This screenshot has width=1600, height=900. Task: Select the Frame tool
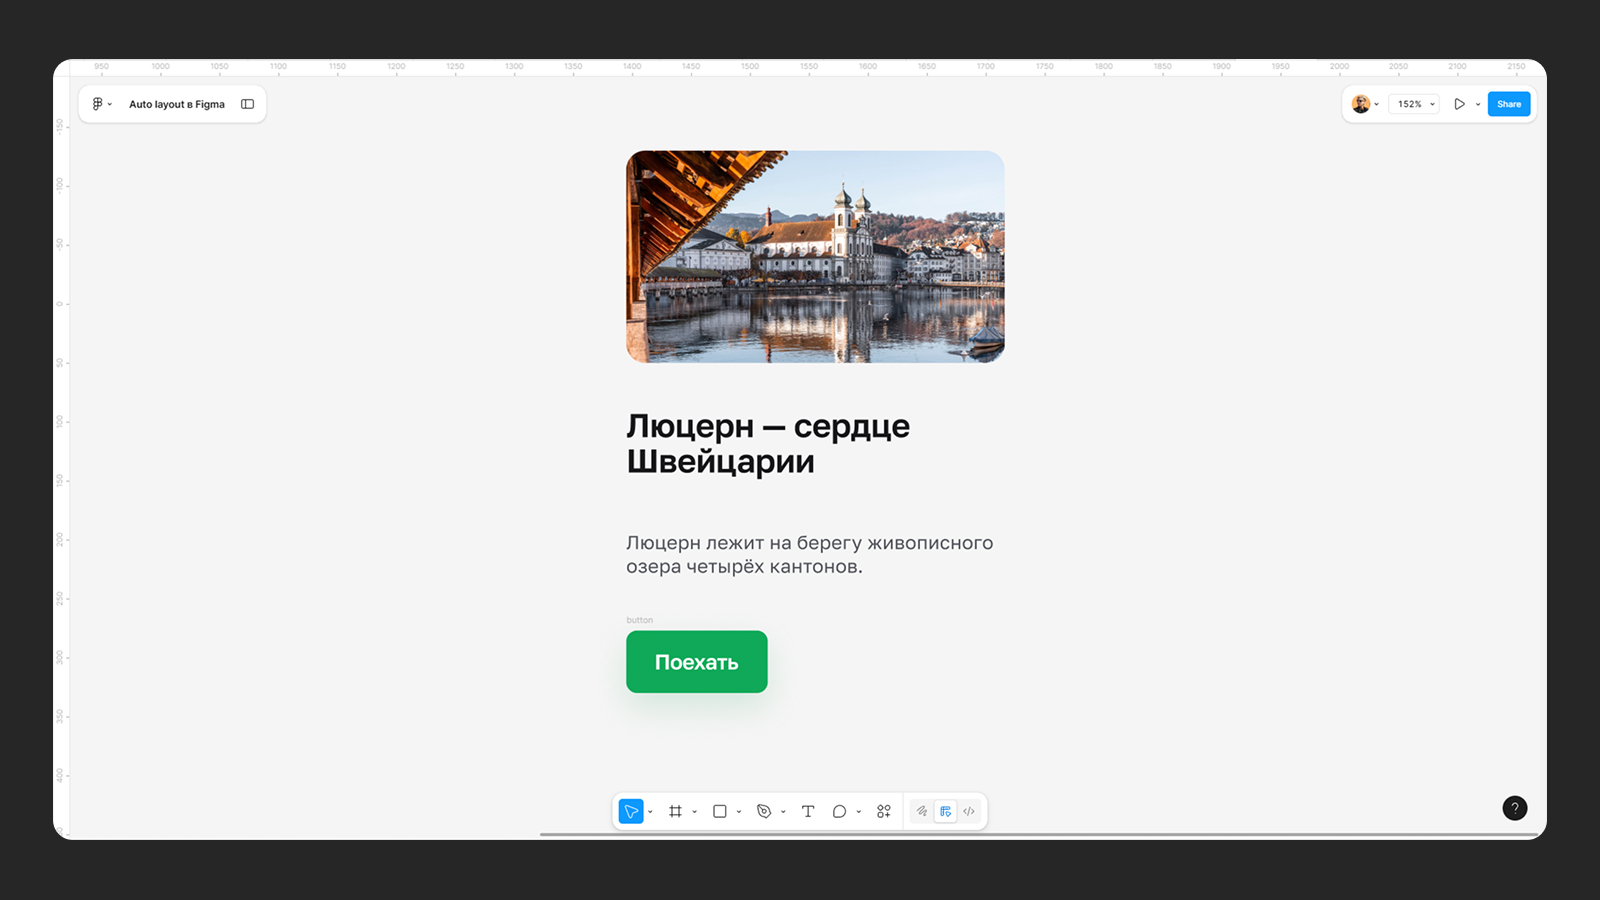click(677, 811)
